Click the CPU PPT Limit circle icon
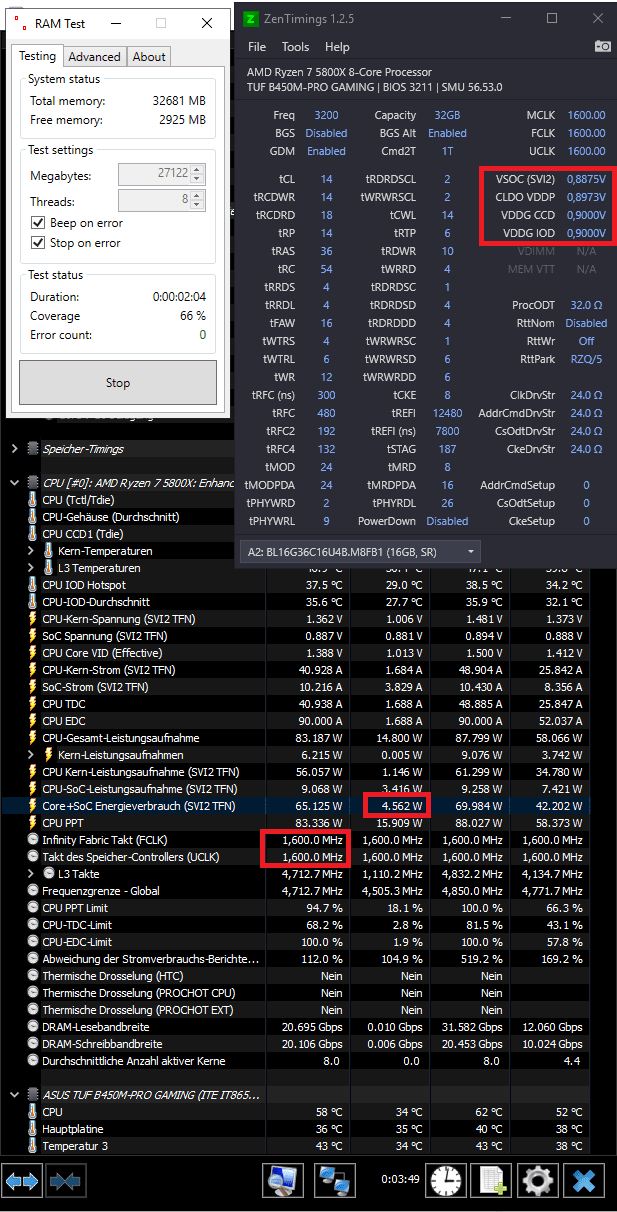This screenshot has height=1212, width=617. (x=34, y=908)
